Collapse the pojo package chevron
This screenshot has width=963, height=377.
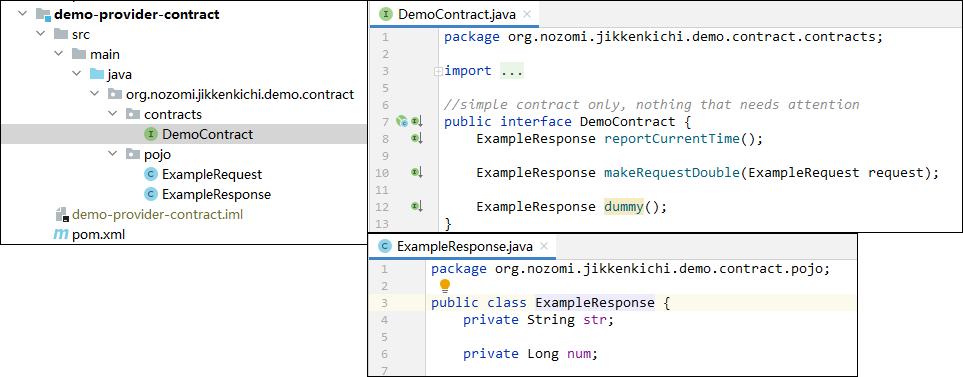point(112,154)
